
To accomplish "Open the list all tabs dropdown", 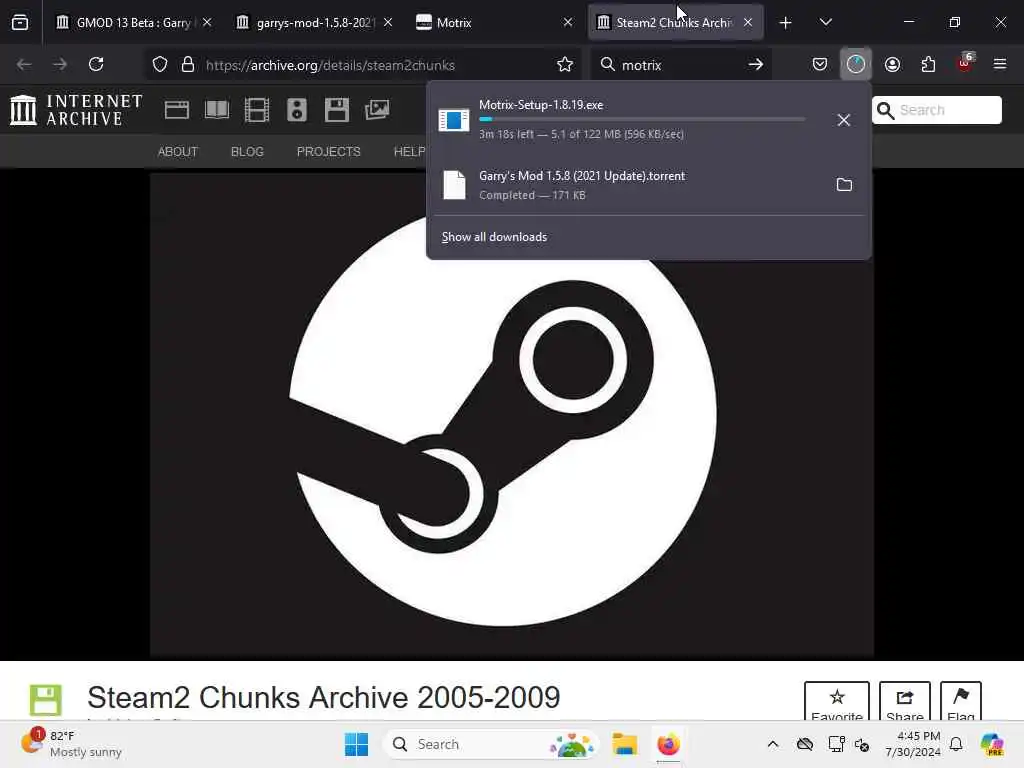I will [x=825, y=23].
